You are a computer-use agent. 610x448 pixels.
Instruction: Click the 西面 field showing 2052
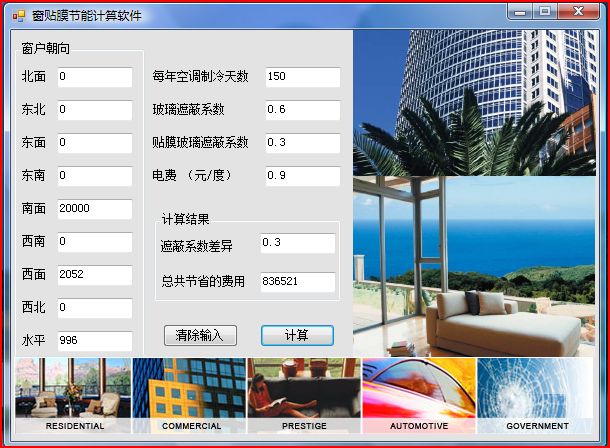pos(95,275)
